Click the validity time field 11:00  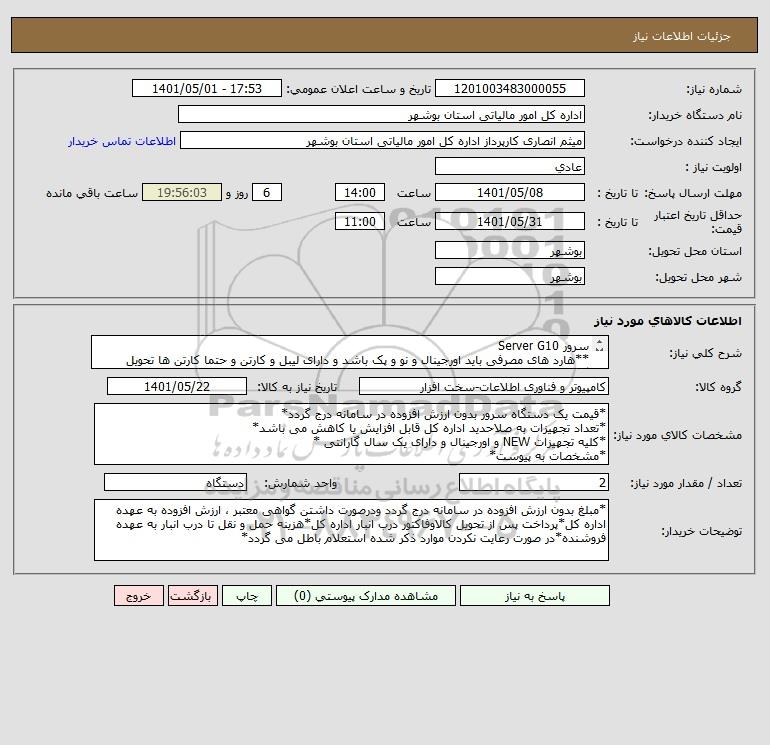(x=359, y=221)
